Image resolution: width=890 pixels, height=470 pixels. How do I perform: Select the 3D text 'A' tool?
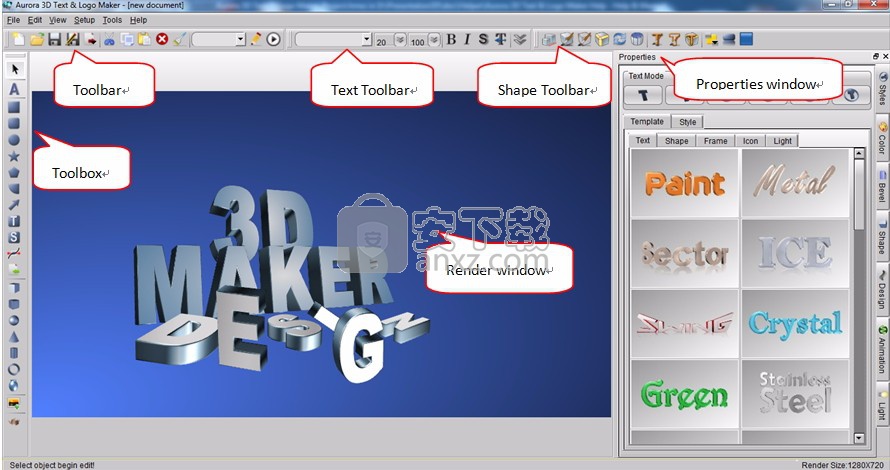tap(14, 89)
